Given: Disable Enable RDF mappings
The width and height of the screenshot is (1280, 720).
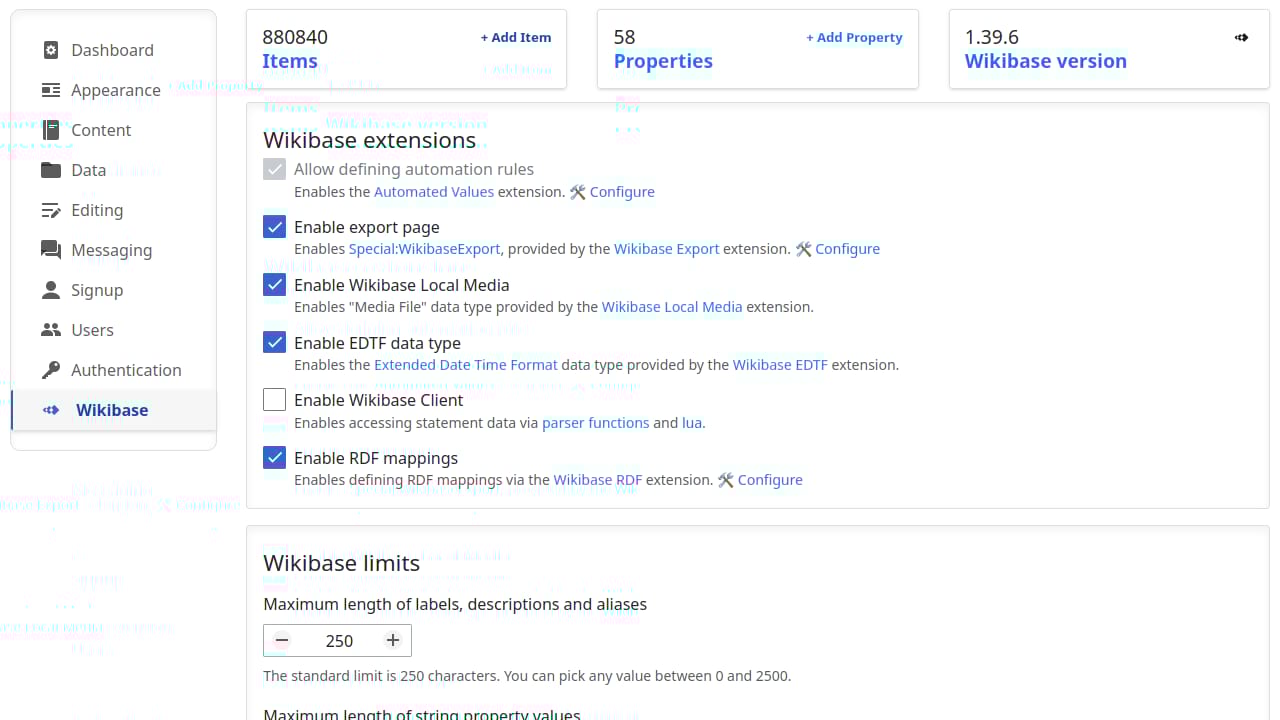Looking at the screenshot, I should click(274, 457).
